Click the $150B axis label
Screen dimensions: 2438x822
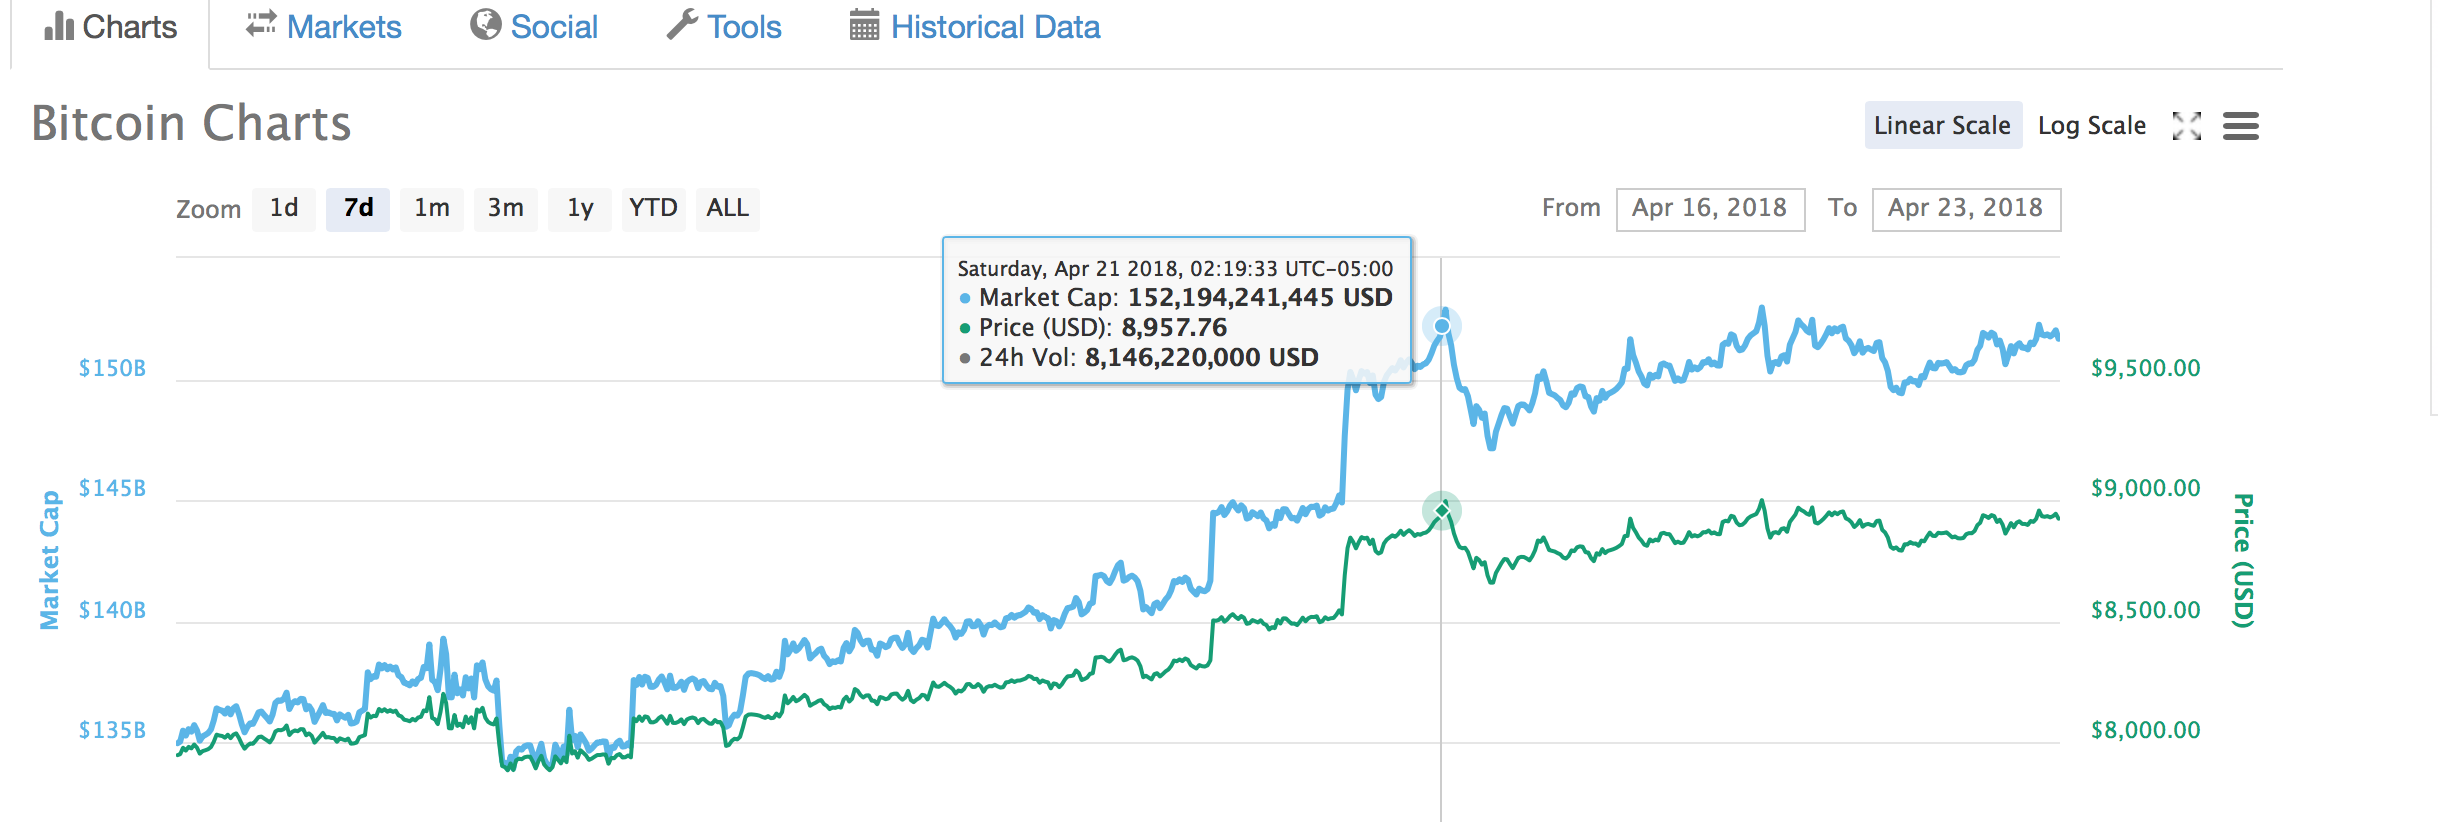click(113, 368)
